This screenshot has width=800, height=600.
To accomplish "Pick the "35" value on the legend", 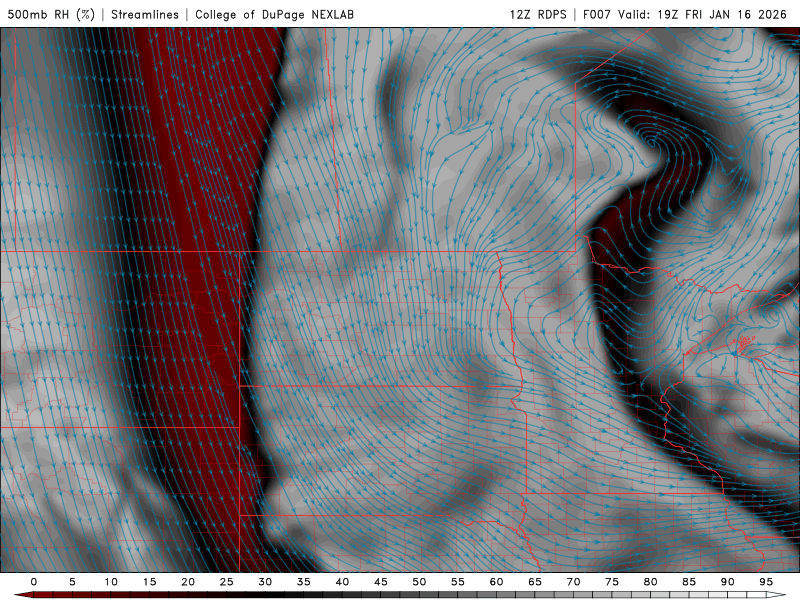I will pyautogui.click(x=303, y=582).
